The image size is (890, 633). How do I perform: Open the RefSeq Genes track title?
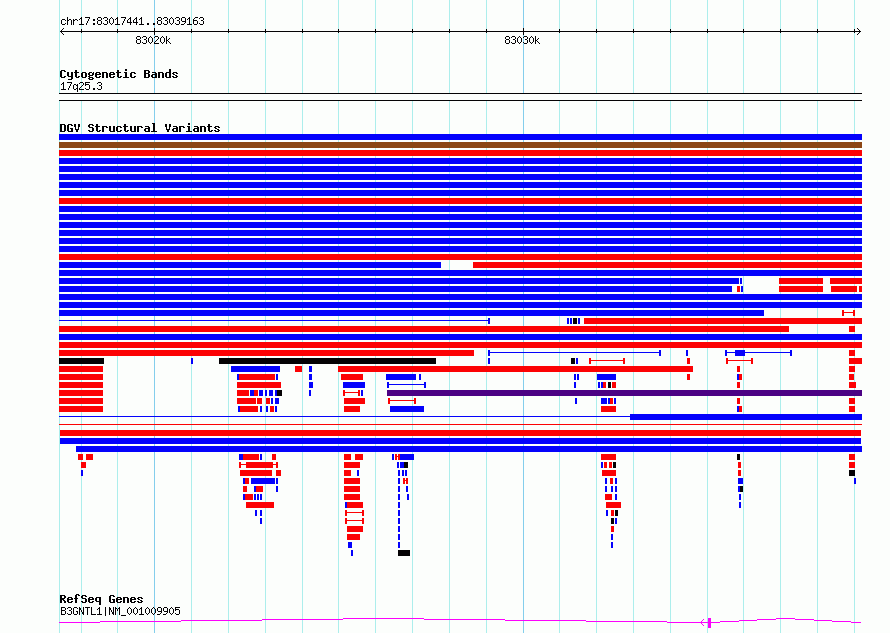point(101,599)
